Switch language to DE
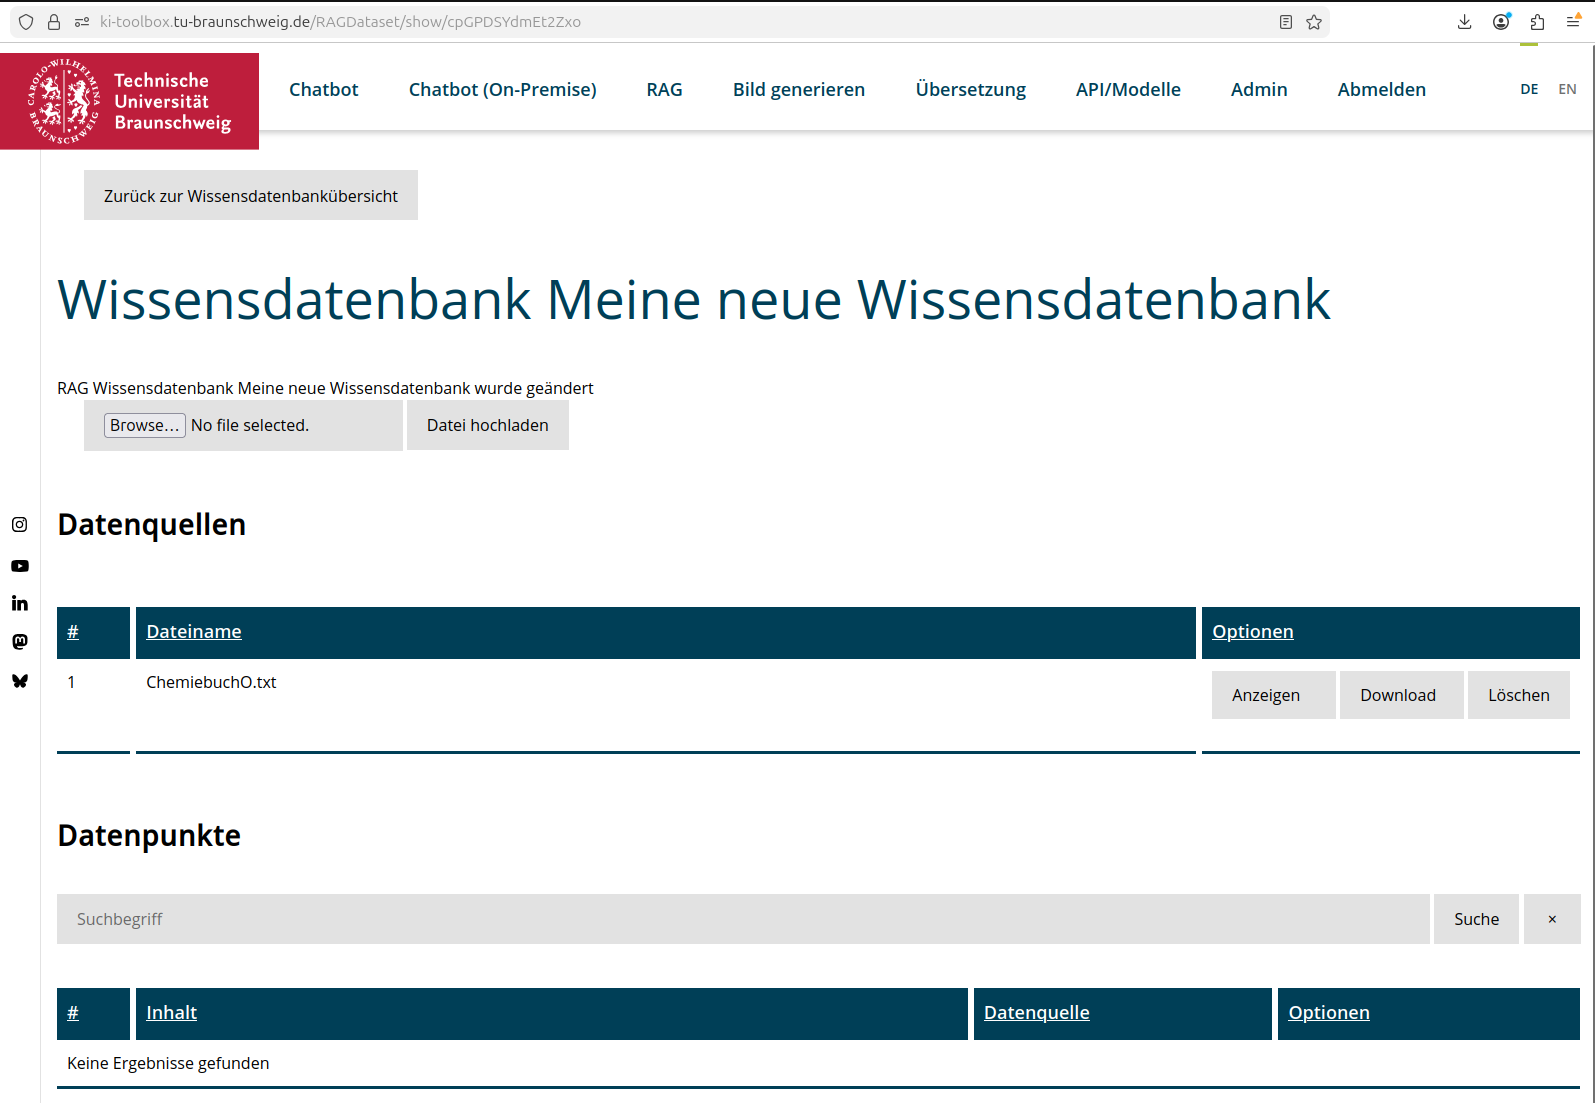Image resolution: width=1595 pixels, height=1103 pixels. [x=1529, y=89]
